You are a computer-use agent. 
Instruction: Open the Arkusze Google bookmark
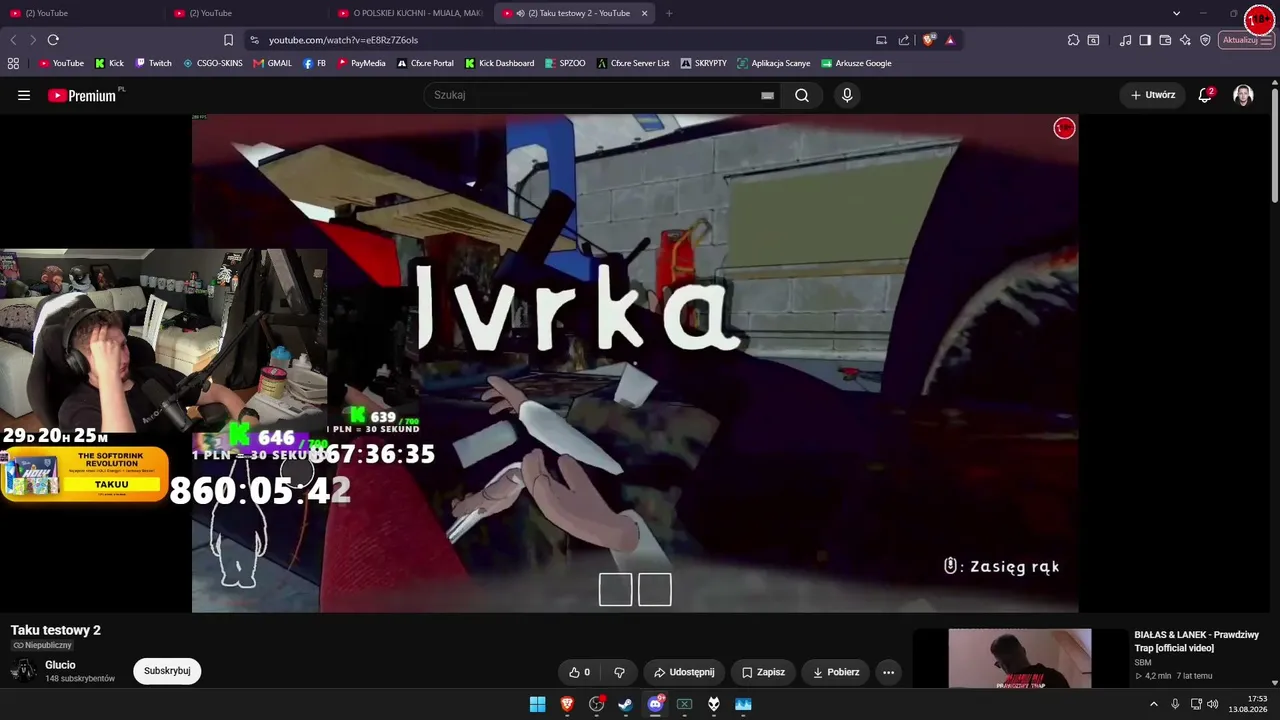tap(856, 63)
